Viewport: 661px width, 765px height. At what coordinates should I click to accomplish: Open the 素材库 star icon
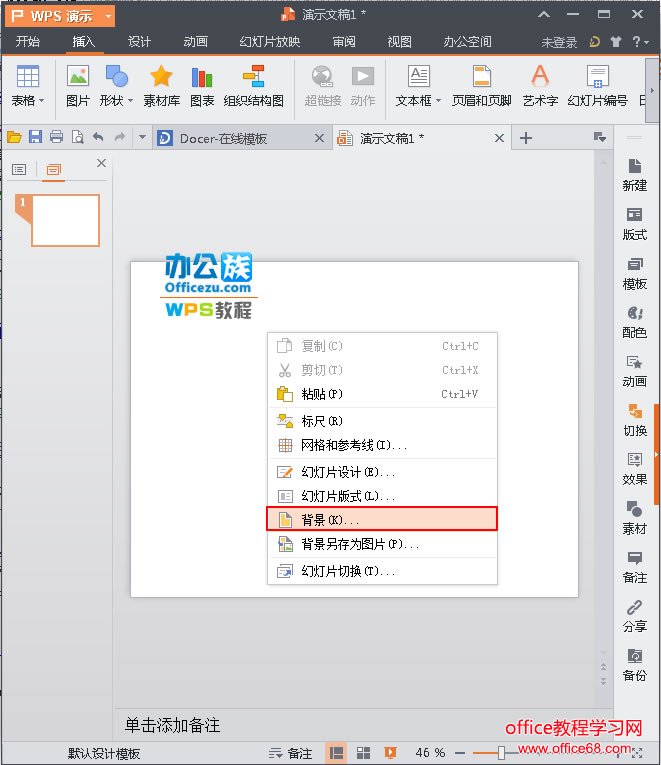pyautogui.click(x=160, y=85)
